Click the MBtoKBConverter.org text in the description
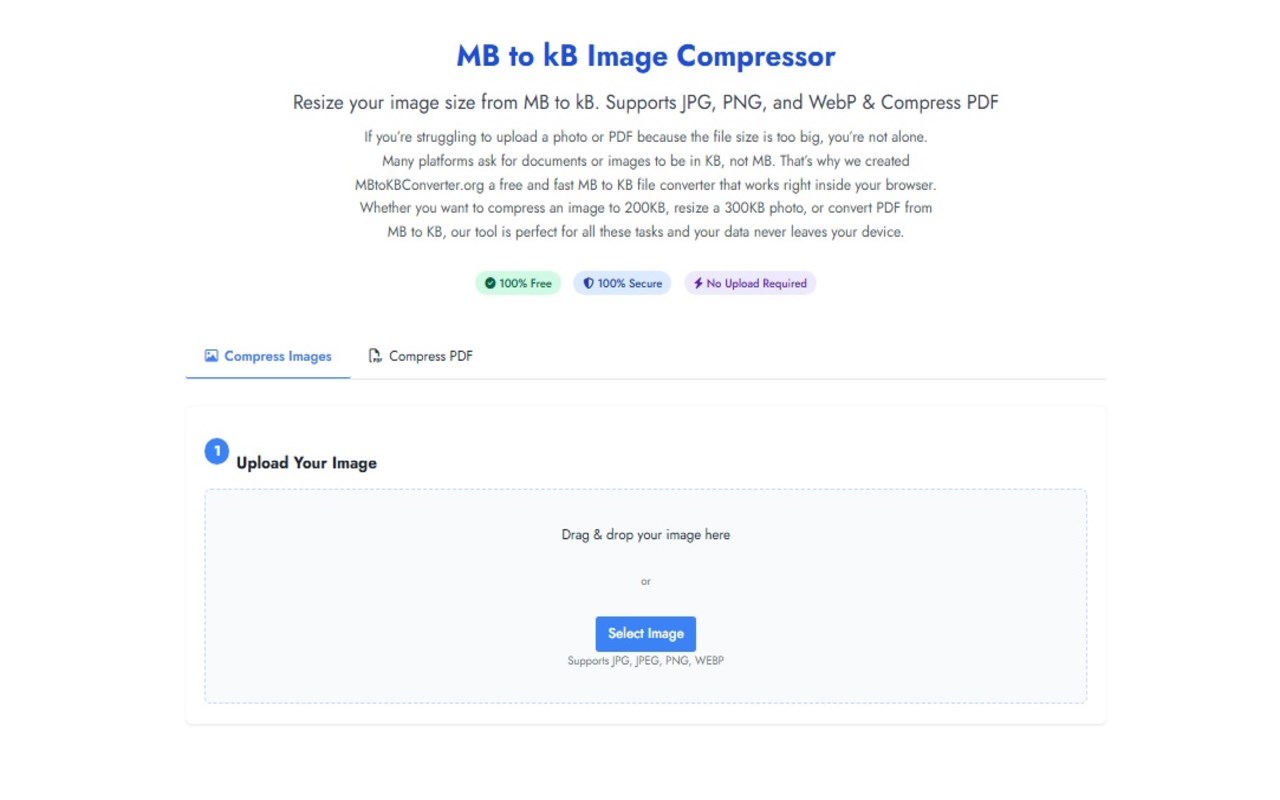 tap(420, 185)
